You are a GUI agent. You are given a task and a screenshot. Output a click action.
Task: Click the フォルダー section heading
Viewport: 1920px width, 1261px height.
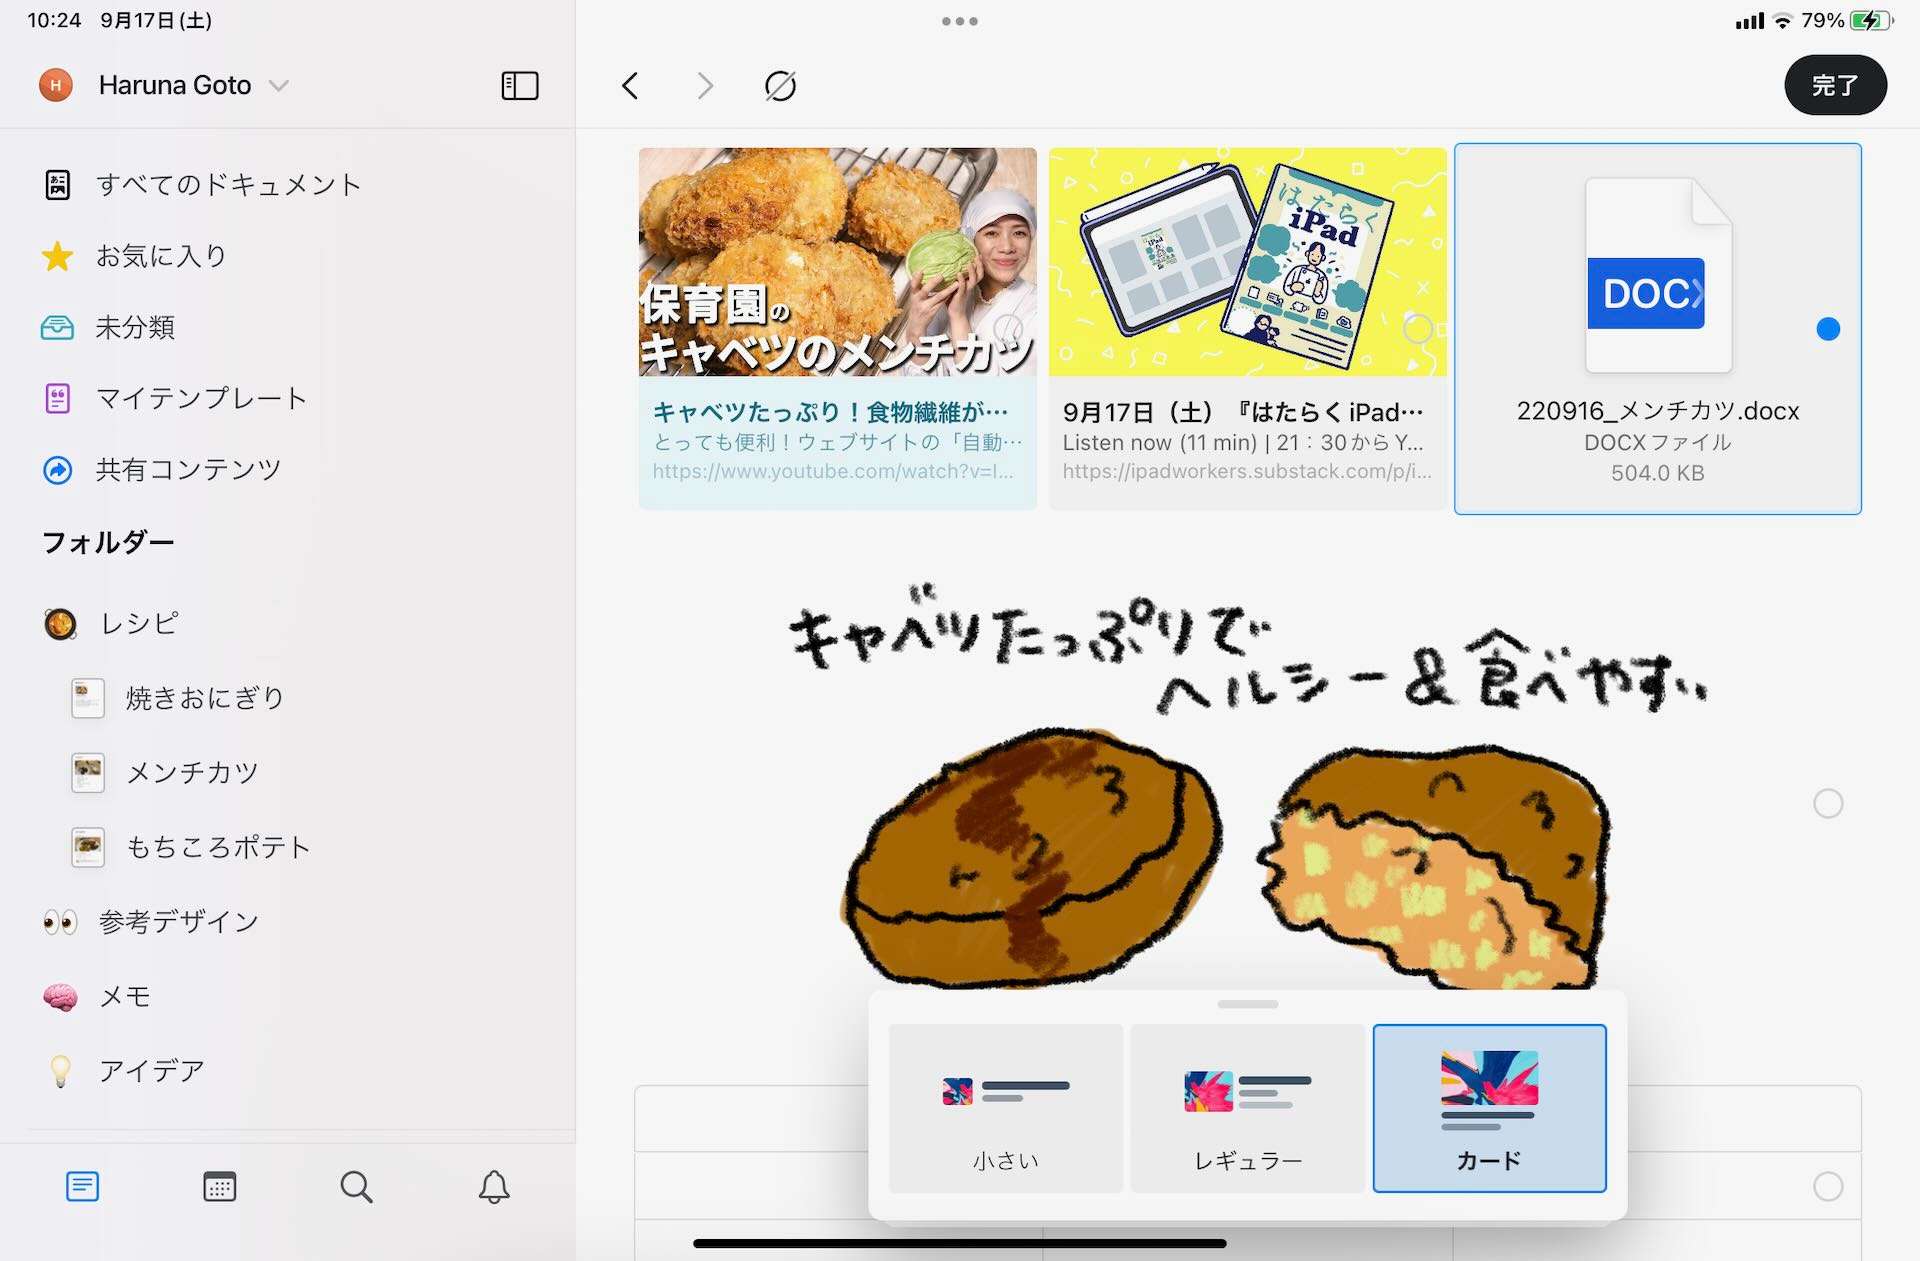(108, 542)
